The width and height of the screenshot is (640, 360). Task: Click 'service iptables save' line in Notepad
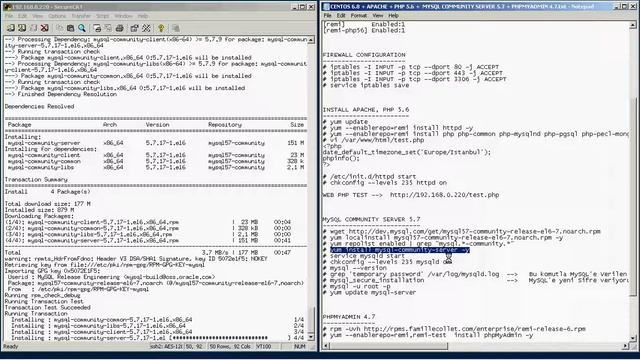pyautogui.click(x=369, y=85)
